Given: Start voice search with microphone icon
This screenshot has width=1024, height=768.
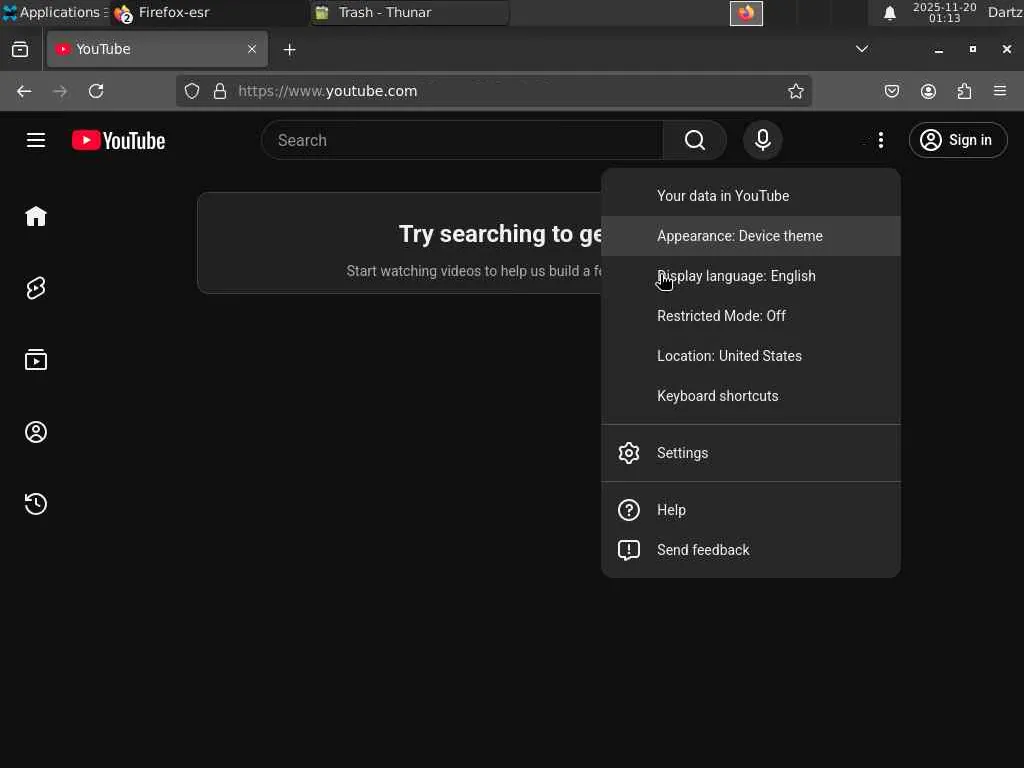Looking at the screenshot, I should tap(762, 140).
